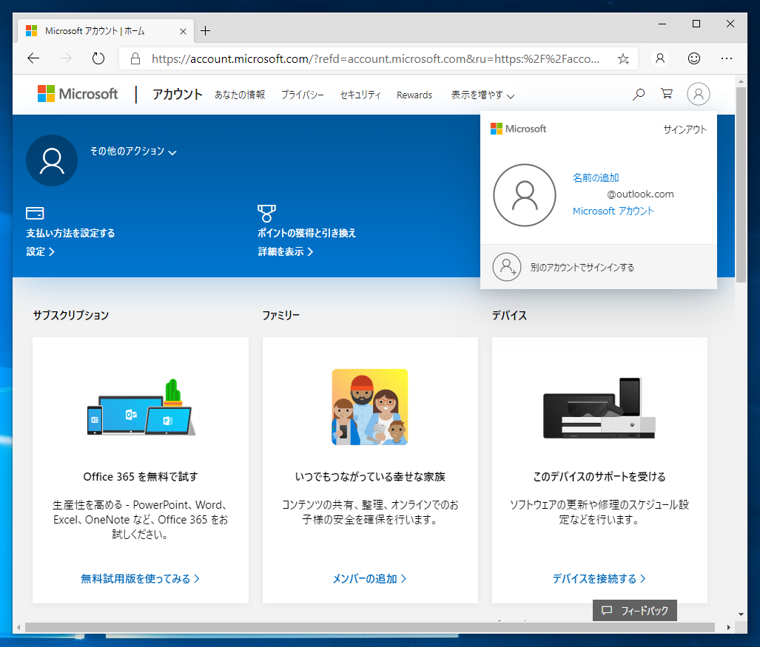The width and height of the screenshot is (760, 647).
Task: Click the address bar URL field
Action: click(x=376, y=59)
